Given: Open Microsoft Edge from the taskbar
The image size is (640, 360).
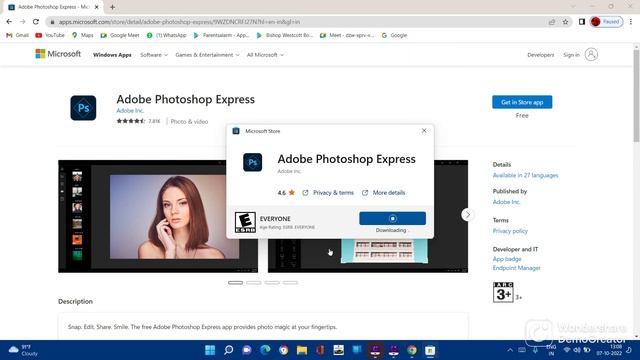Looking at the screenshot, I should click(x=265, y=350).
